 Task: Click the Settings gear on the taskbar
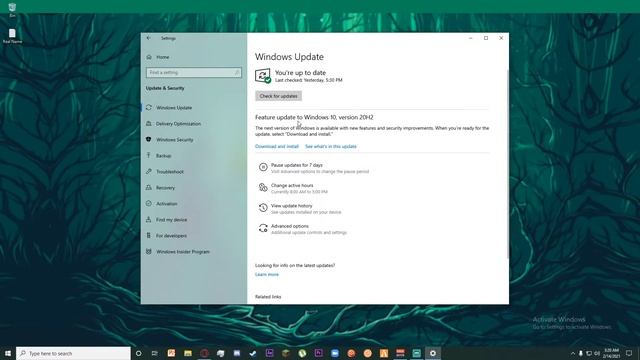433,353
